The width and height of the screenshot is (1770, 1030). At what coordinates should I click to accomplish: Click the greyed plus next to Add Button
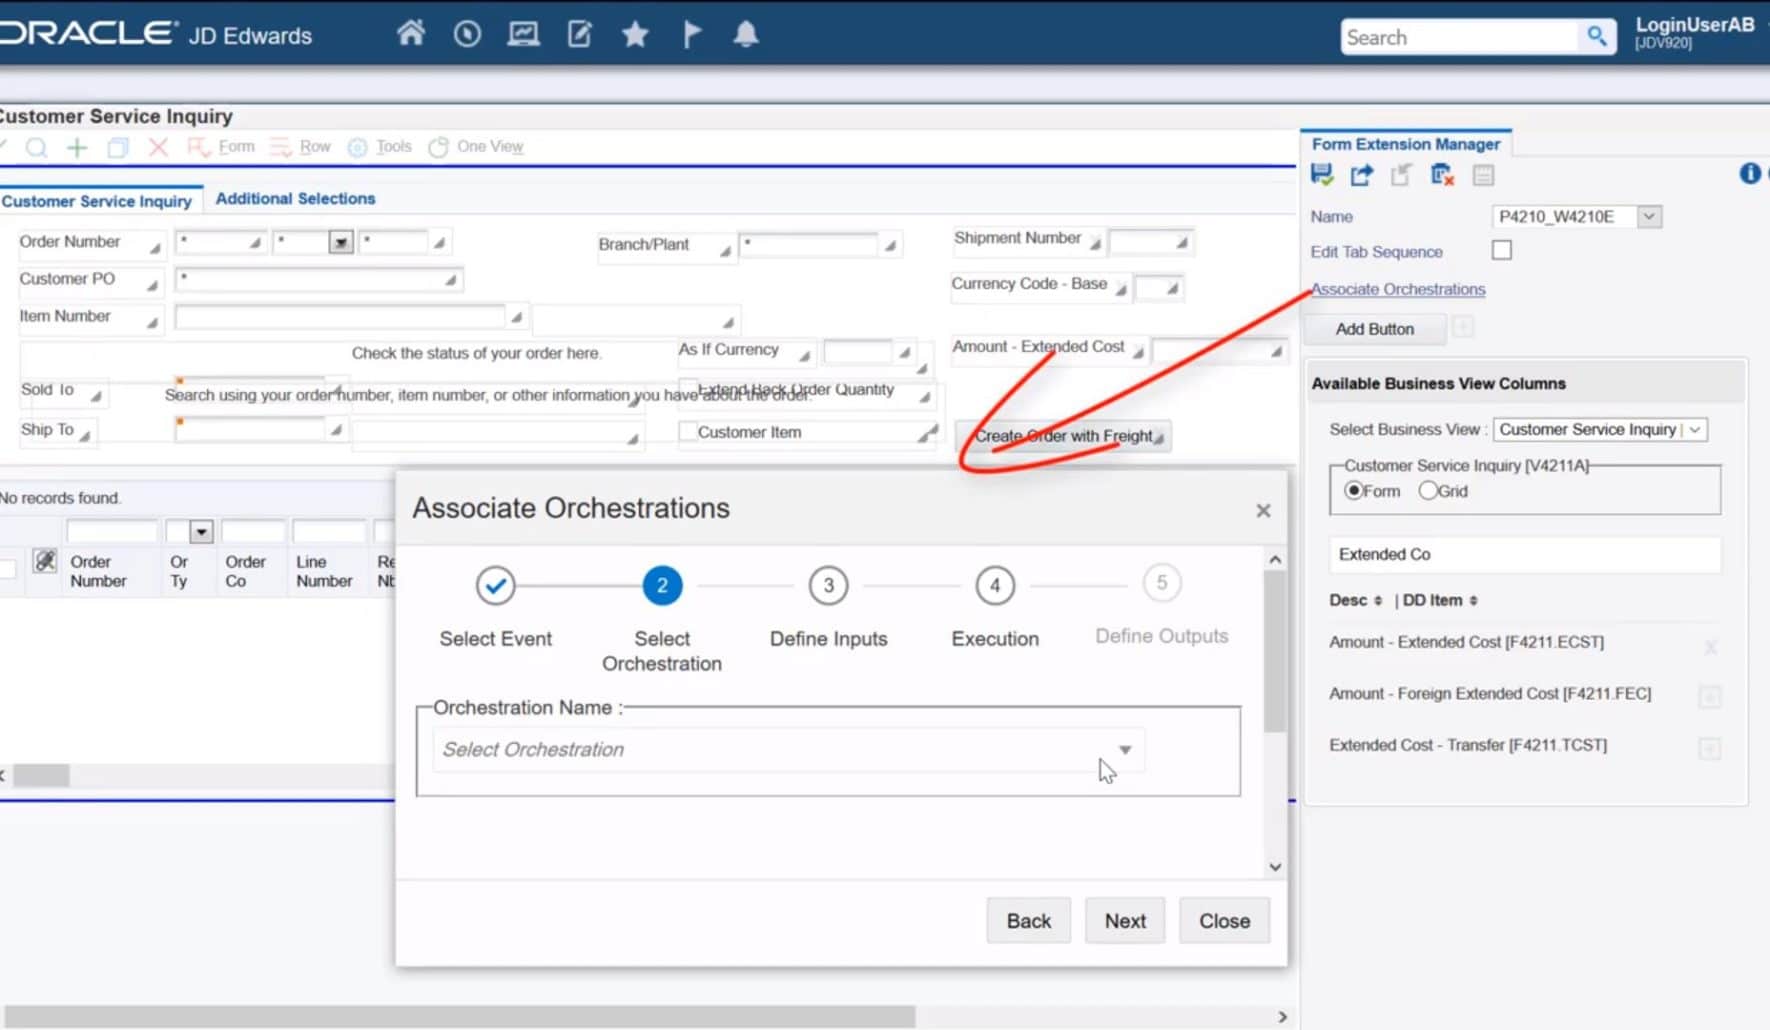click(x=1463, y=327)
